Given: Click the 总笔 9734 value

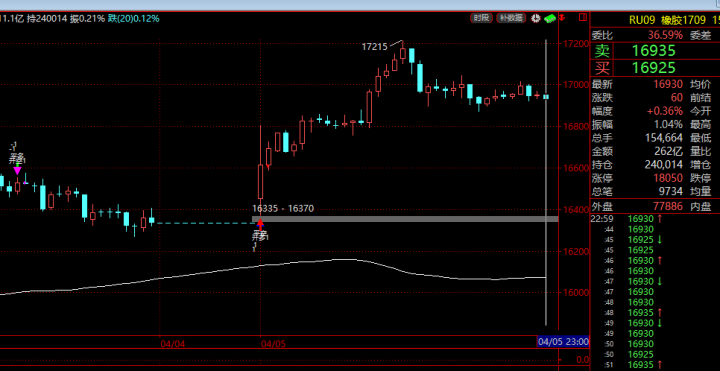Looking at the screenshot, I should 672,191.
